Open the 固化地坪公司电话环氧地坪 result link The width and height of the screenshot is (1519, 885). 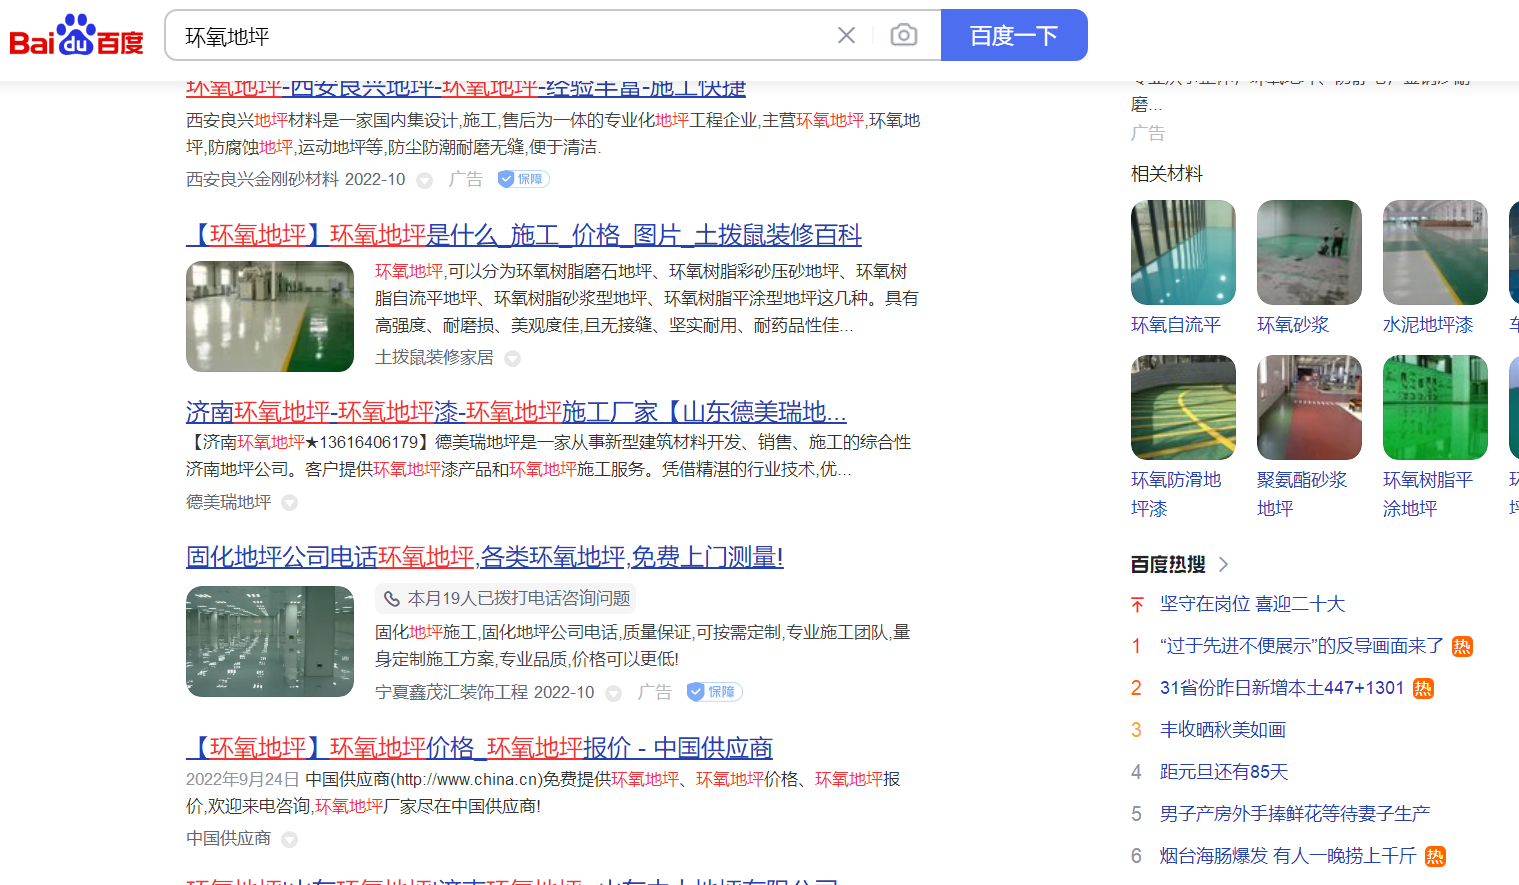pyautogui.click(x=484, y=557)
